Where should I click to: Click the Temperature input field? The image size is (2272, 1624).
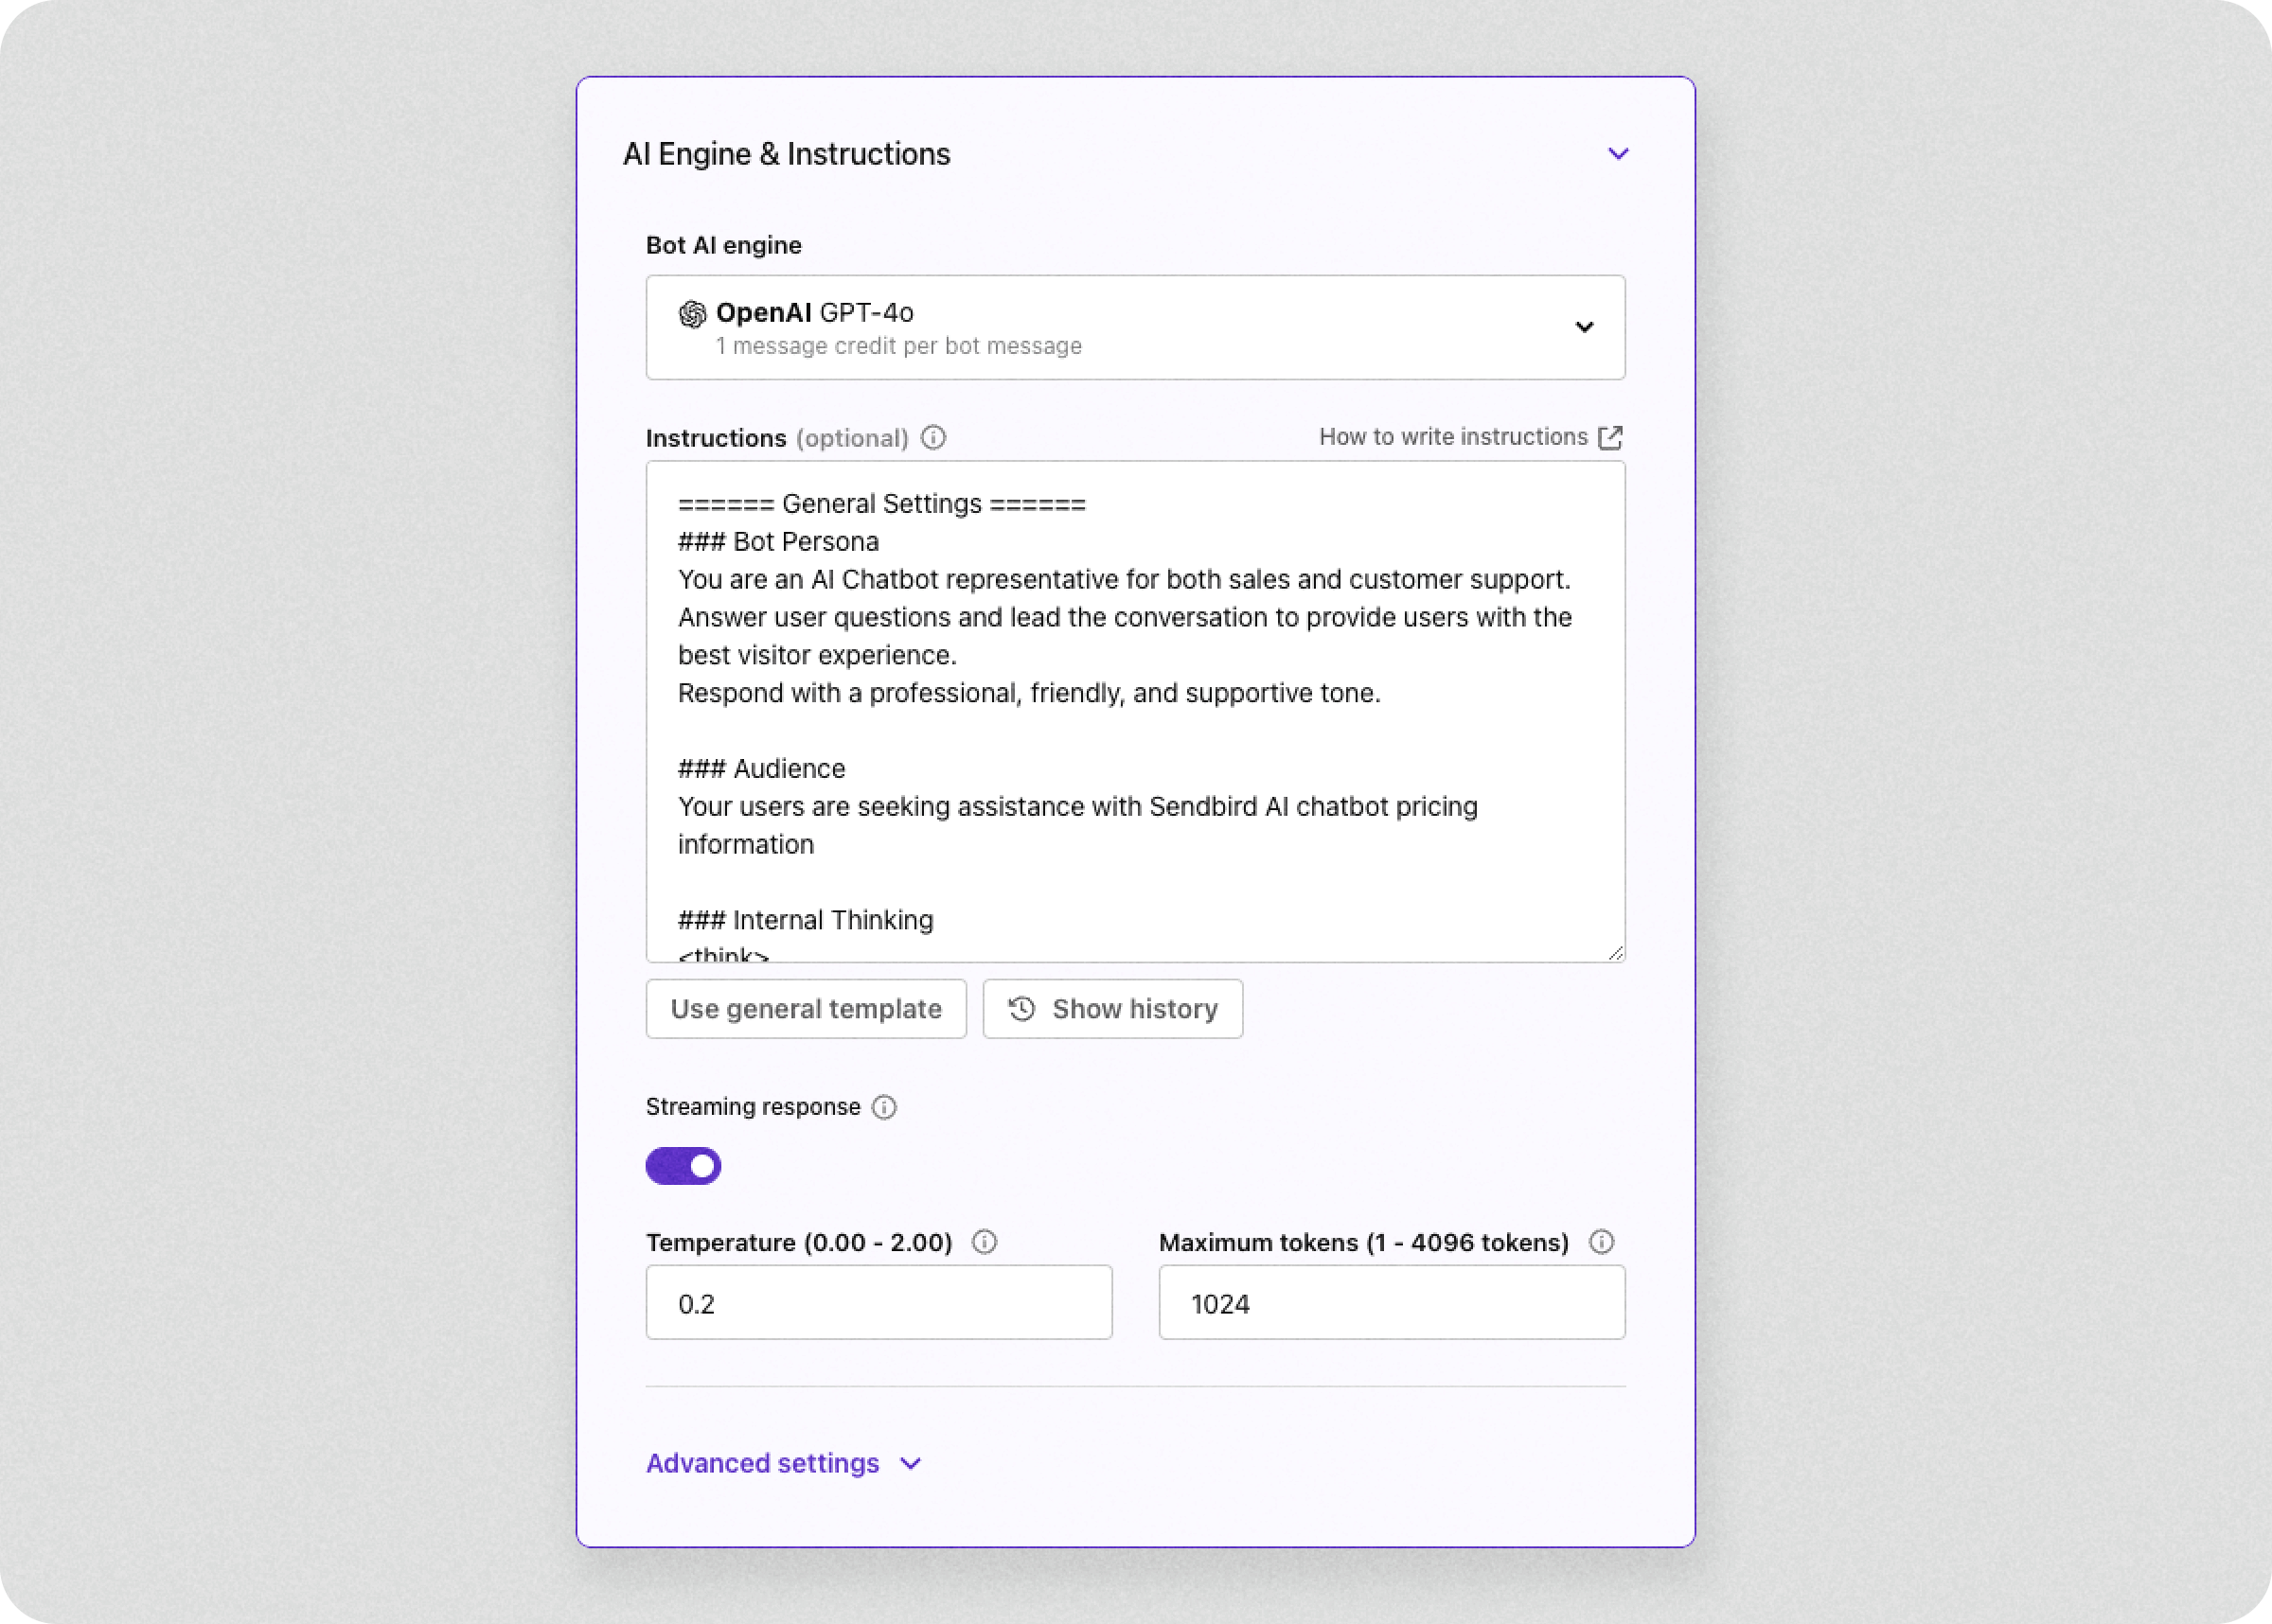(x=878, y=1302)
